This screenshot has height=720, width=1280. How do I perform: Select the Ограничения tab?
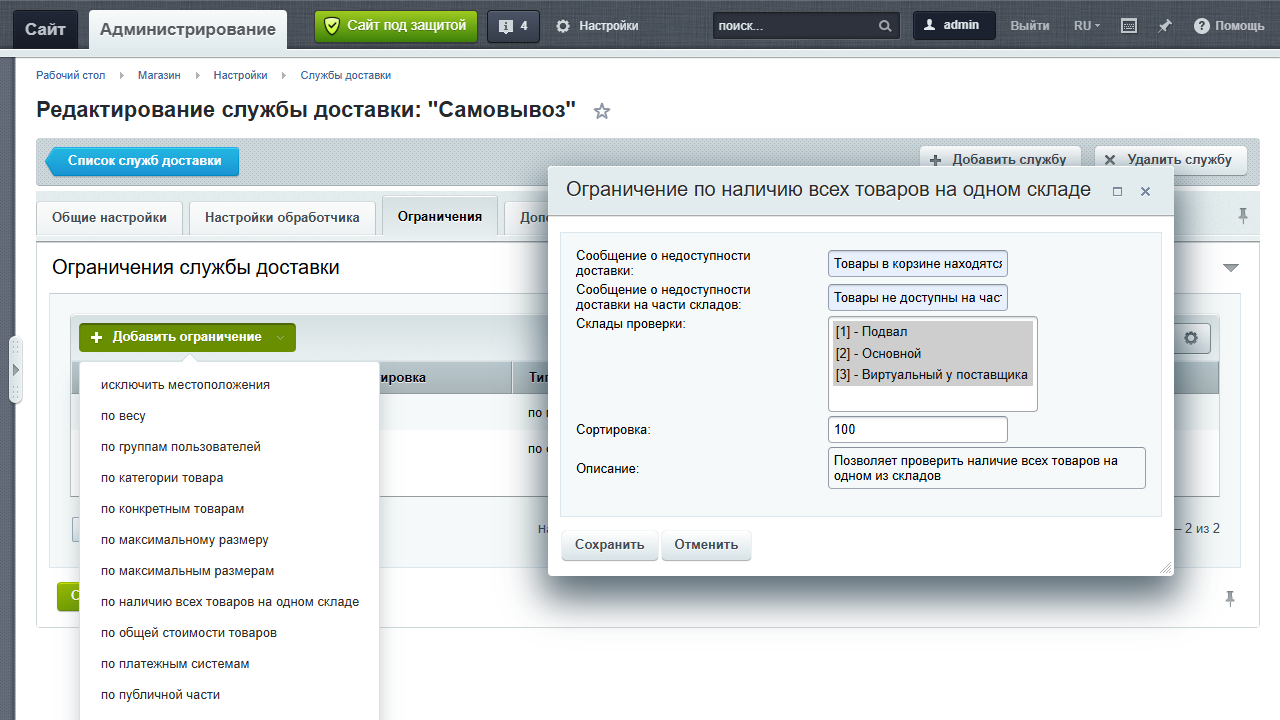point(440,216)
